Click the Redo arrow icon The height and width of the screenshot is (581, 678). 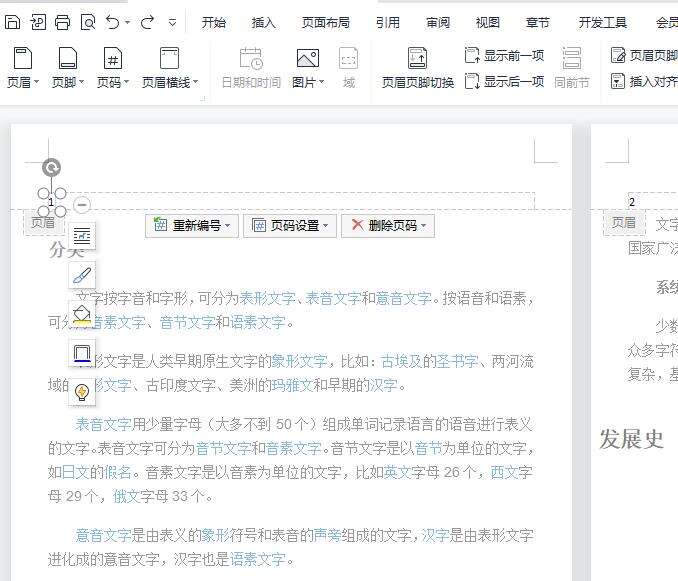coord(147,22)
